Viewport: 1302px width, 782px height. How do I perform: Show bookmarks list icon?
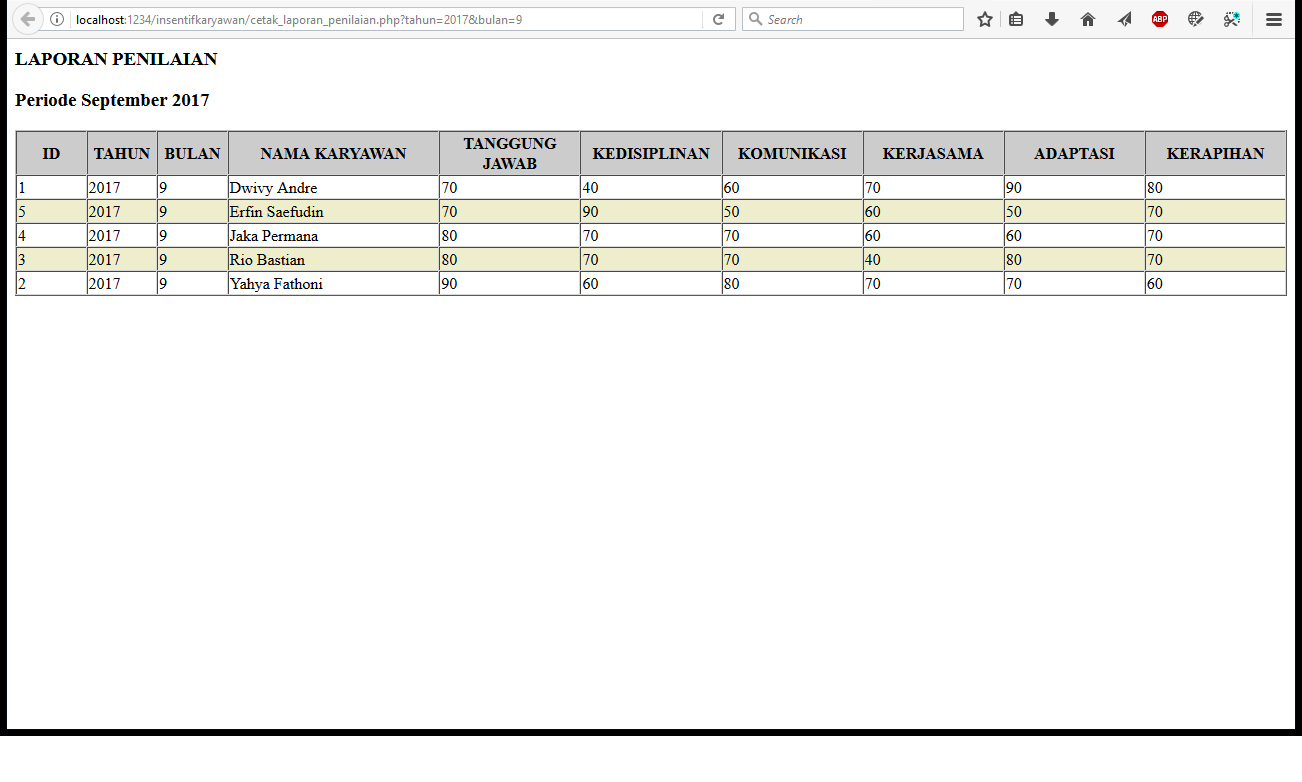pos(1016,19)
